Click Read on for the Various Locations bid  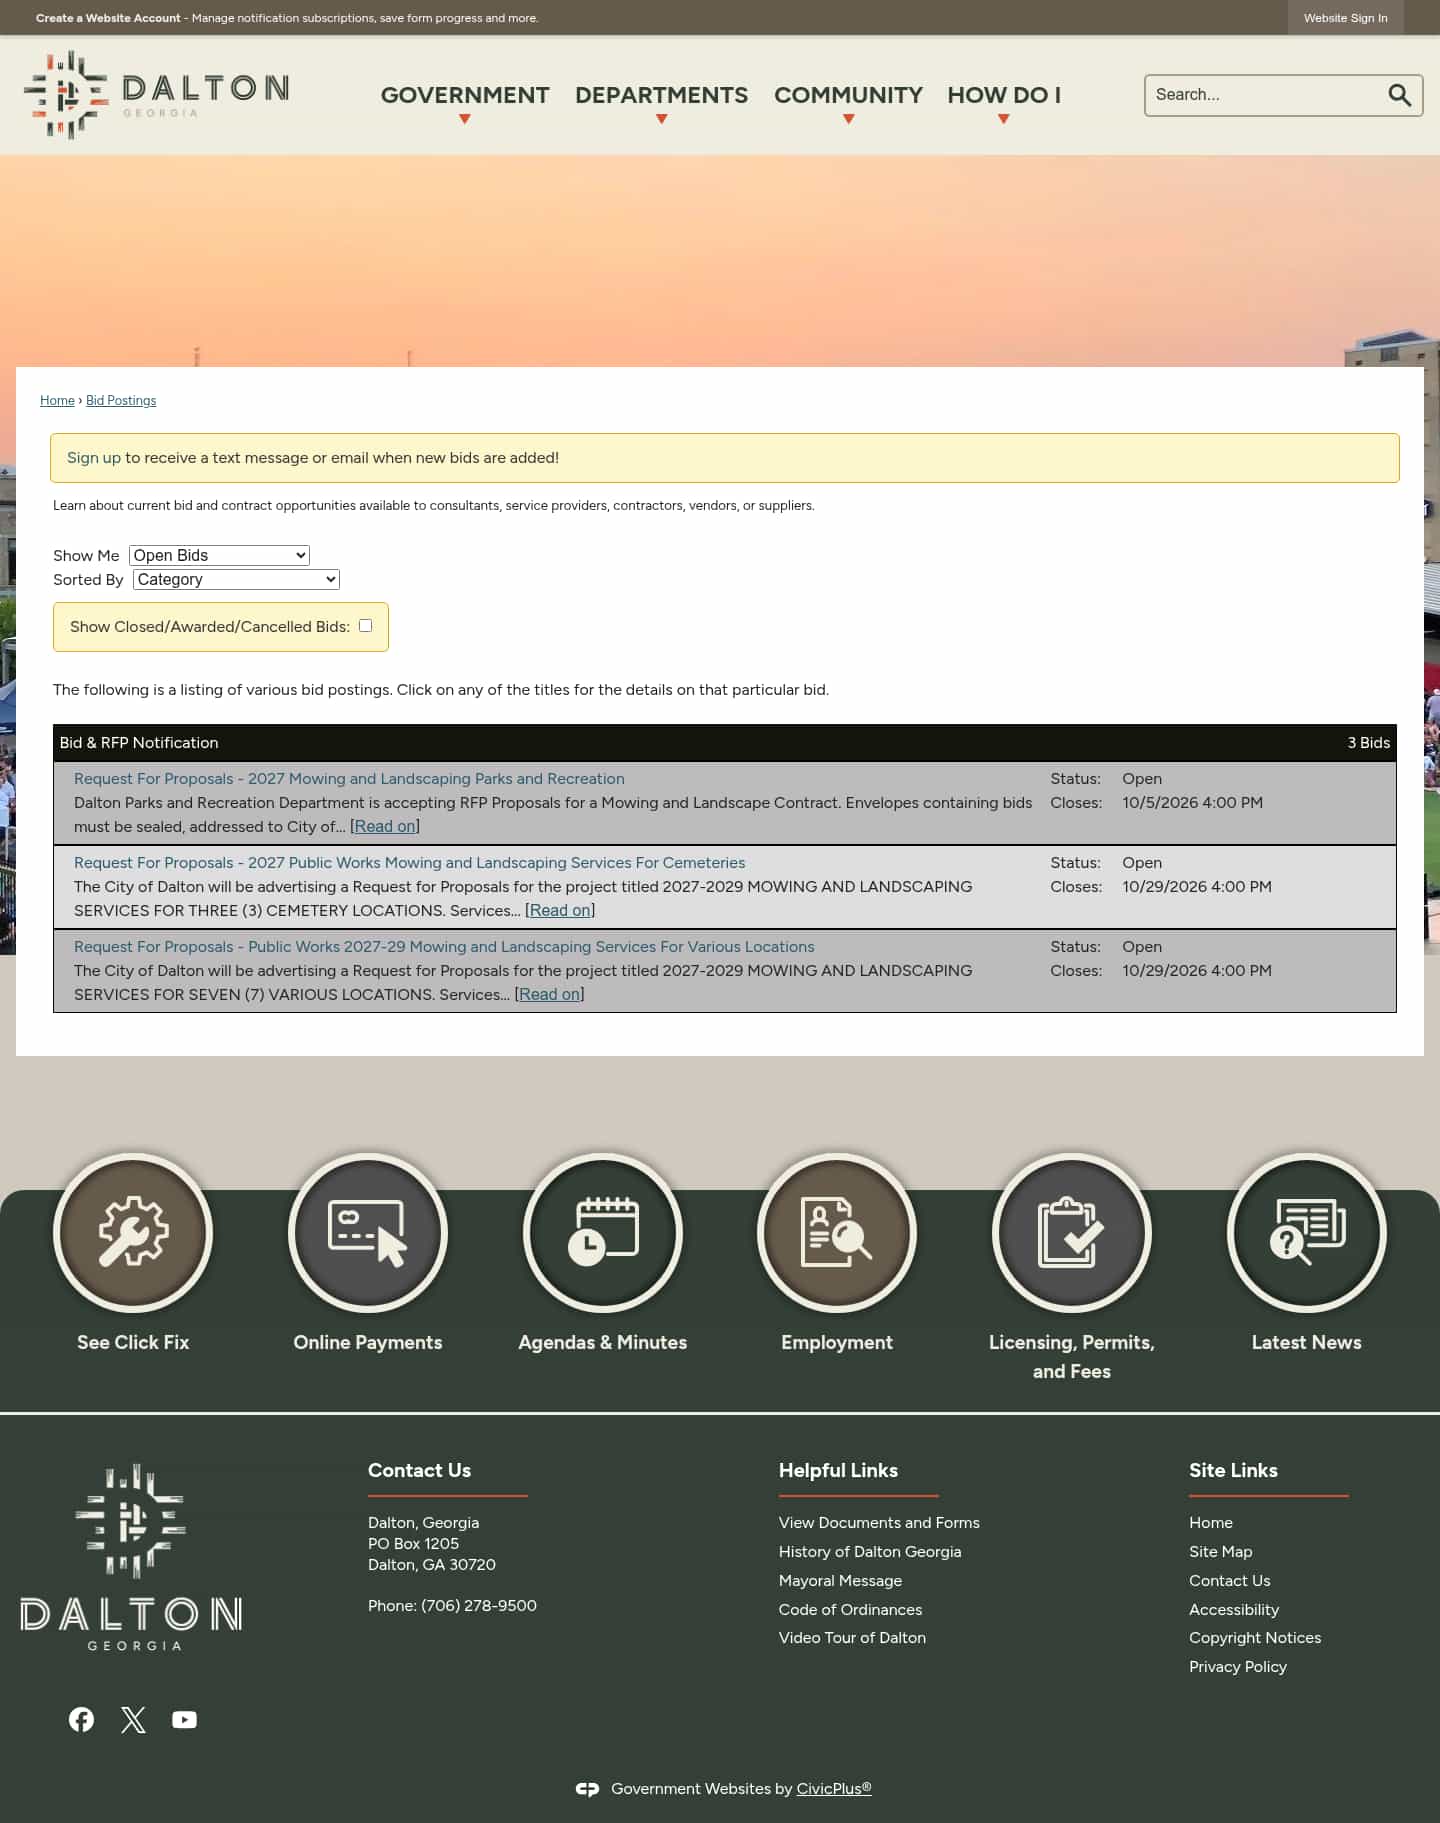pos(550,995)
